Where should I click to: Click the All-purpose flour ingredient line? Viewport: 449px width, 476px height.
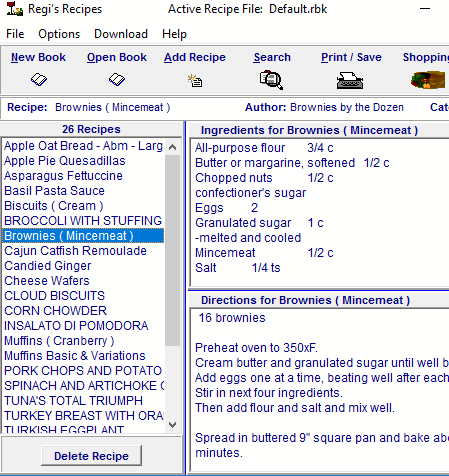[264, 148]
